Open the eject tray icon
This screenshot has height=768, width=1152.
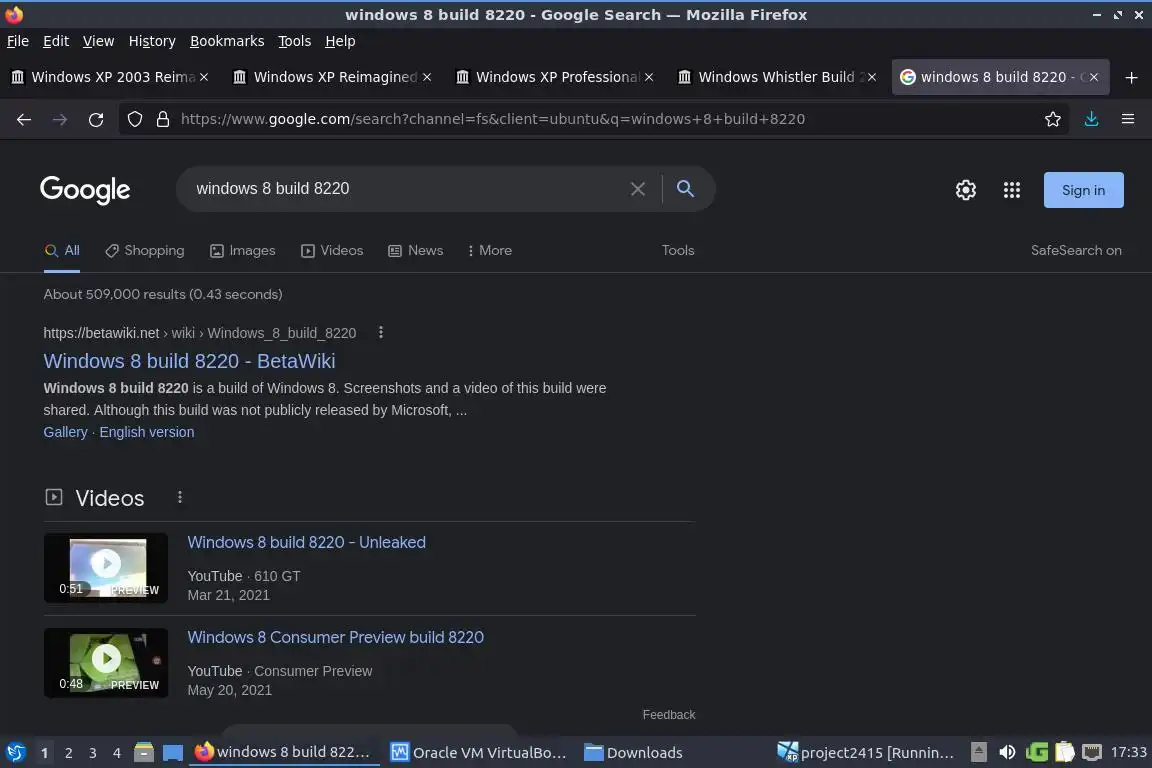pyautogui.click(x=979, y=752)
